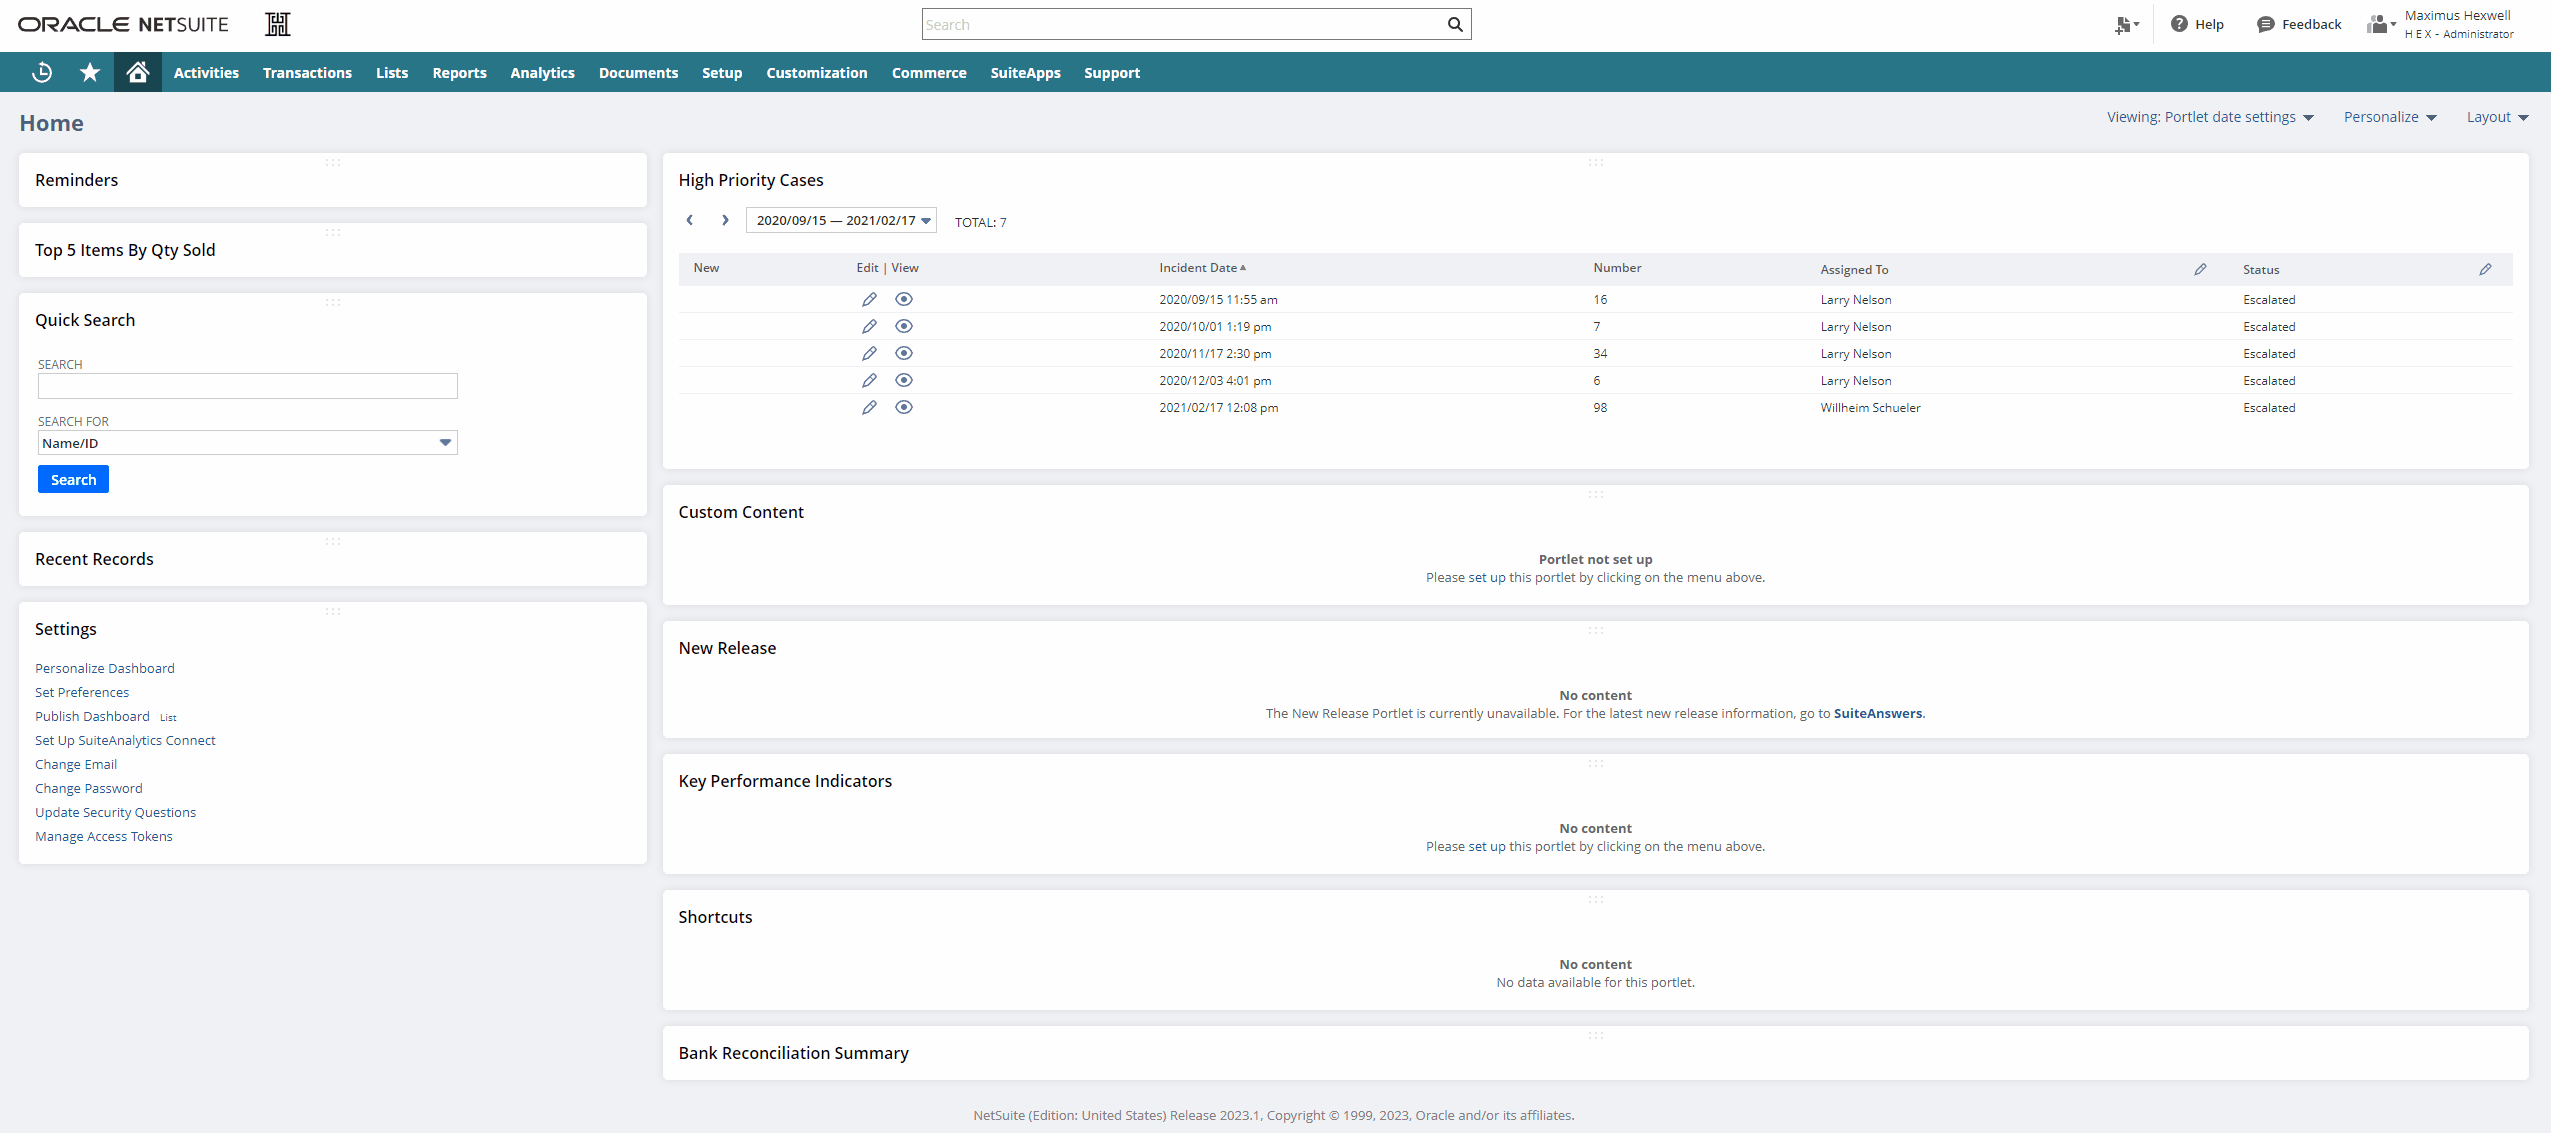This screenshot has height=1133, width=2551.
Task: View case number 34 via eye icon
Action: (x=904, y=353)
